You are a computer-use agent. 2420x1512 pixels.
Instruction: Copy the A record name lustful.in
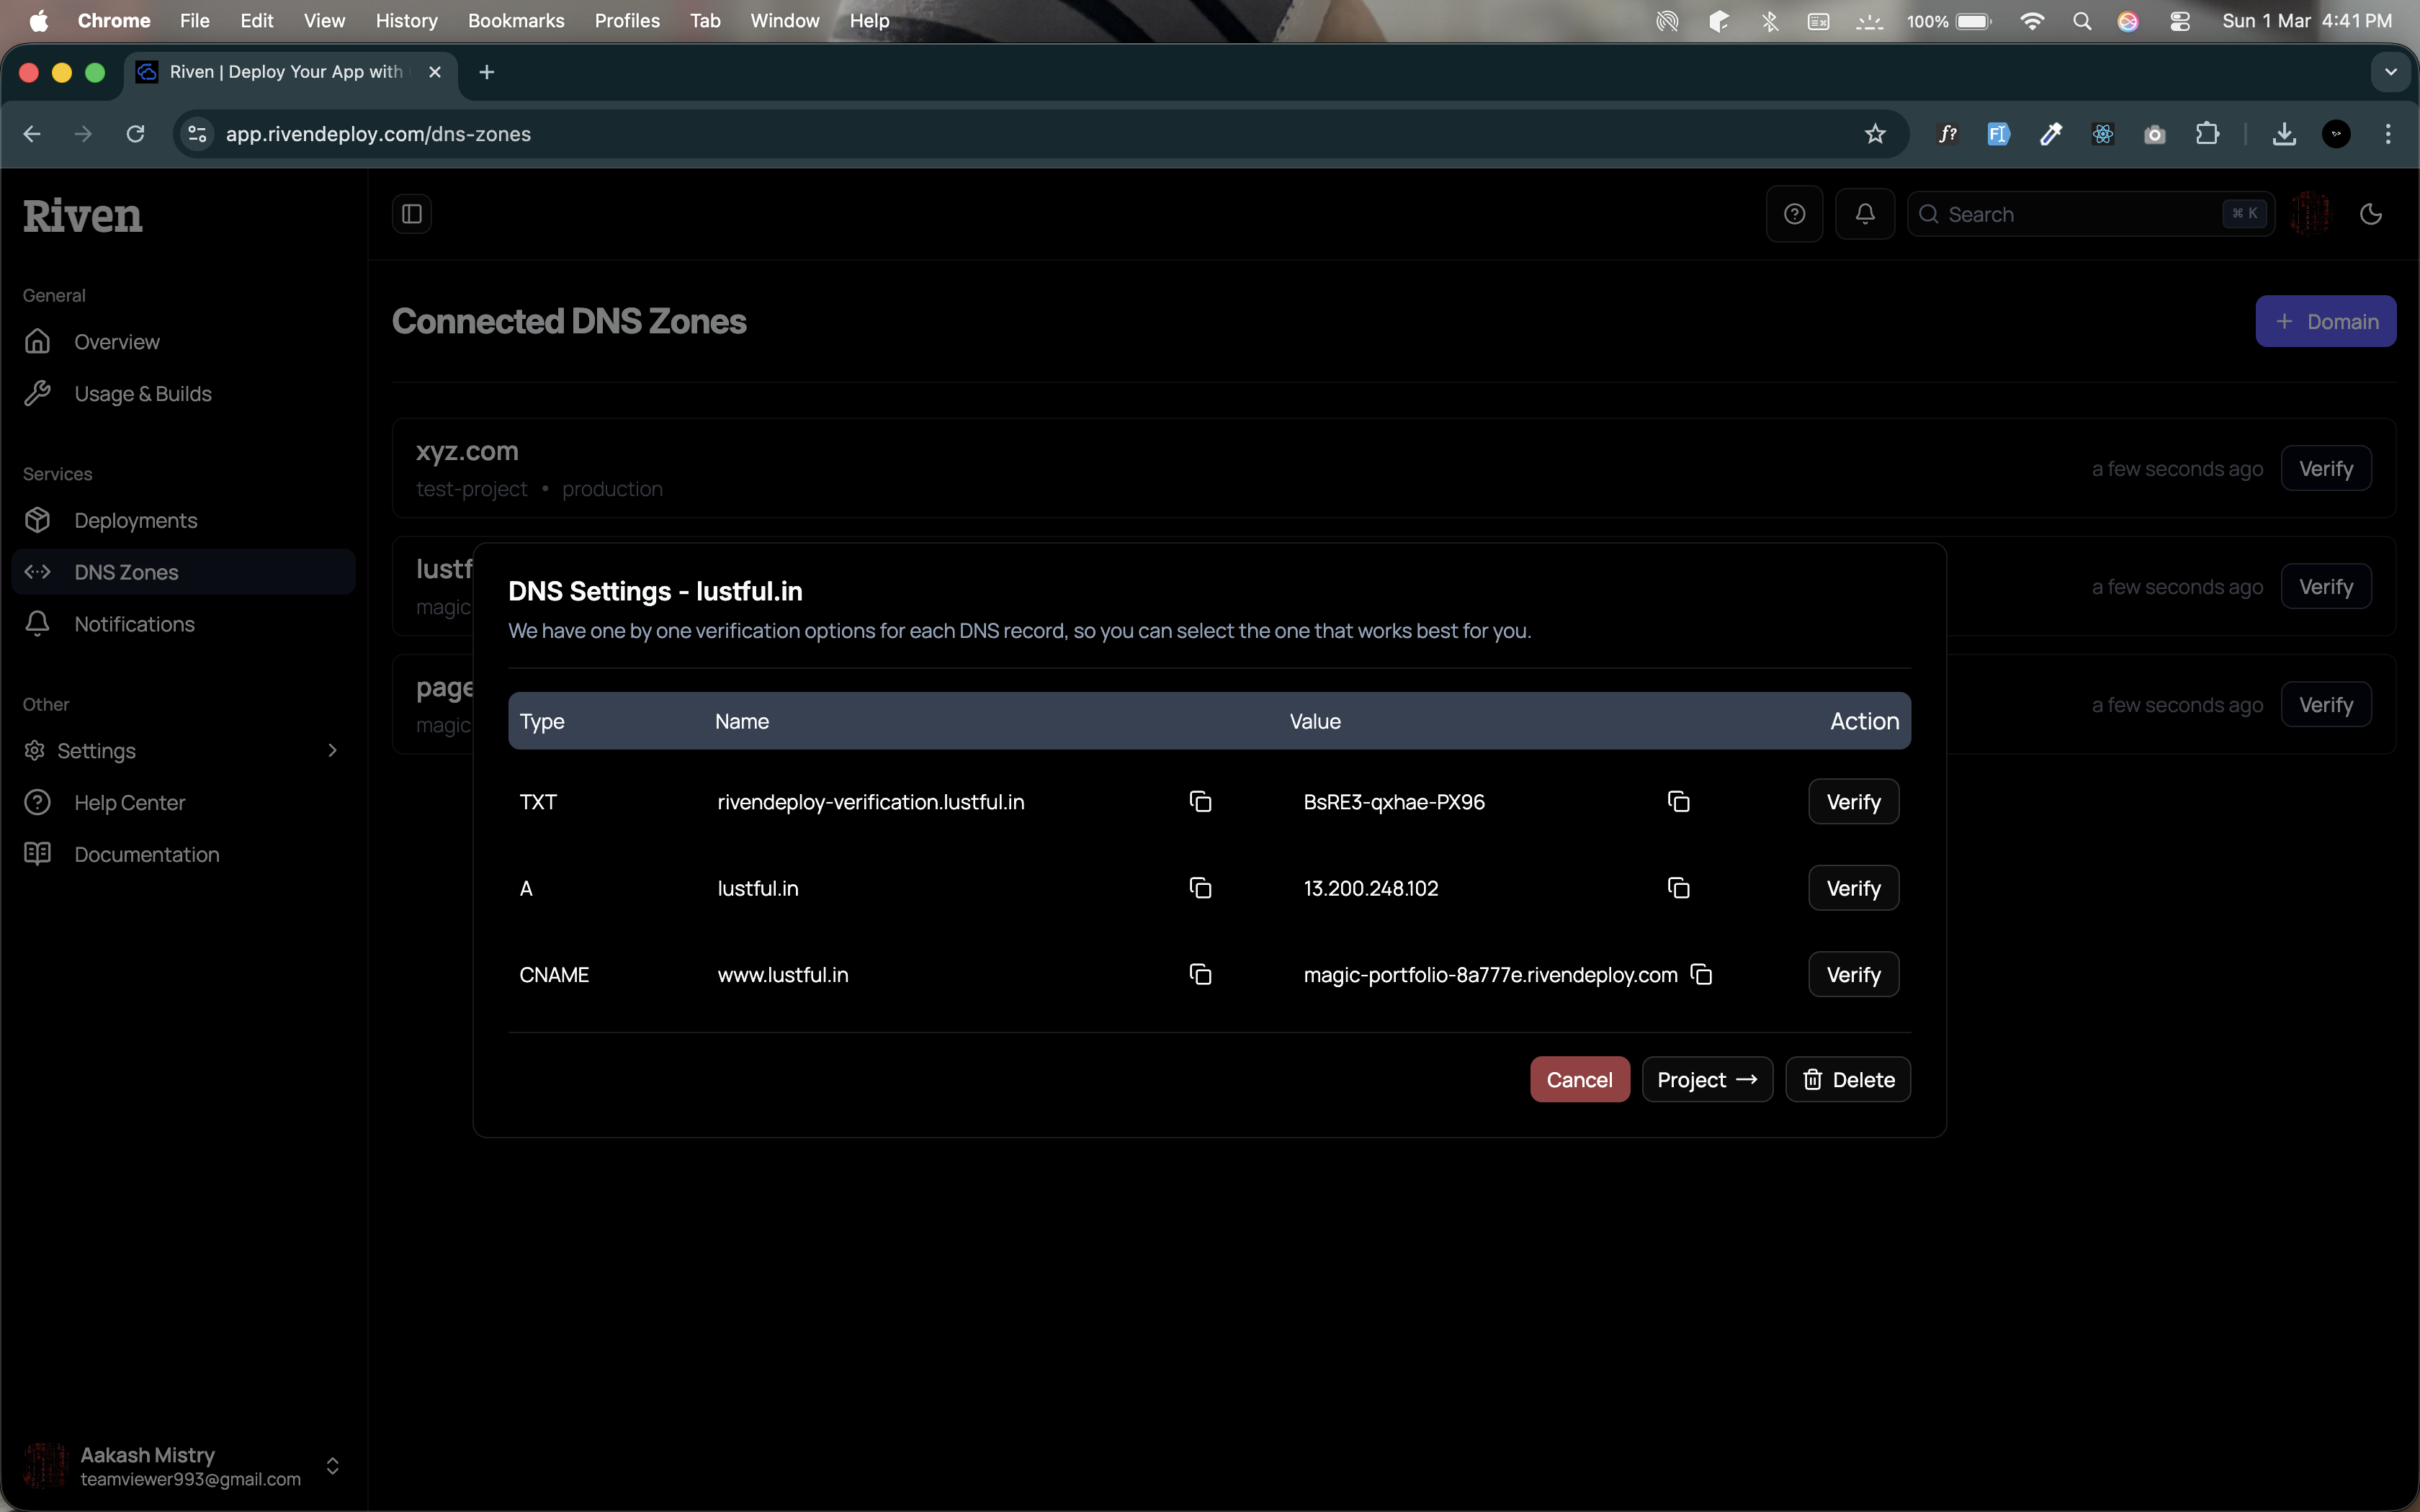(1200, 888)
